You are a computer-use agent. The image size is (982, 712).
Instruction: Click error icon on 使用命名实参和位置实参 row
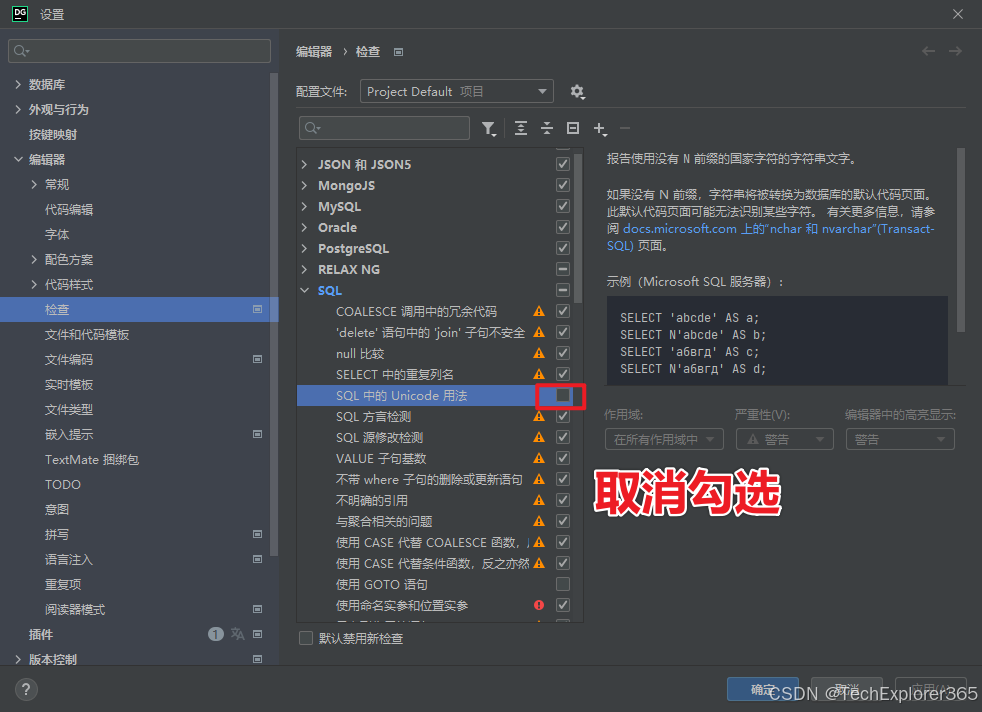539,605
